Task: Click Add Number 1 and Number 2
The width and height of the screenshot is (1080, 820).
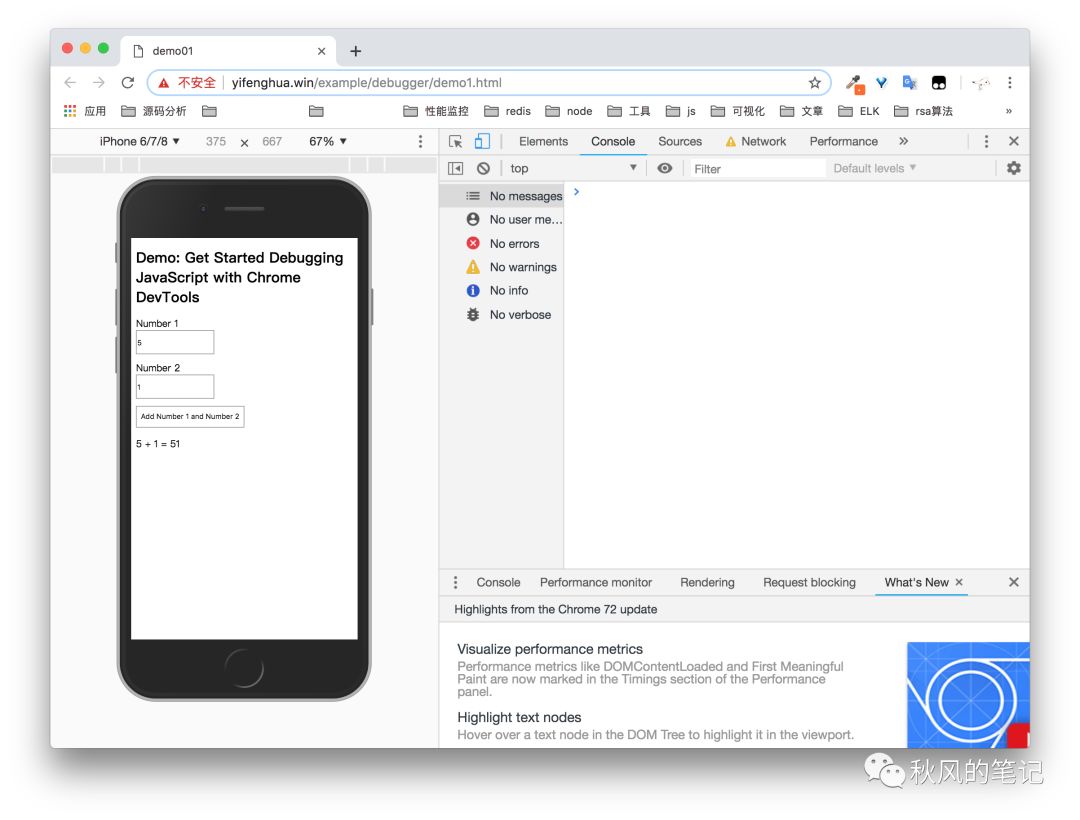Action: coord(190,417)
